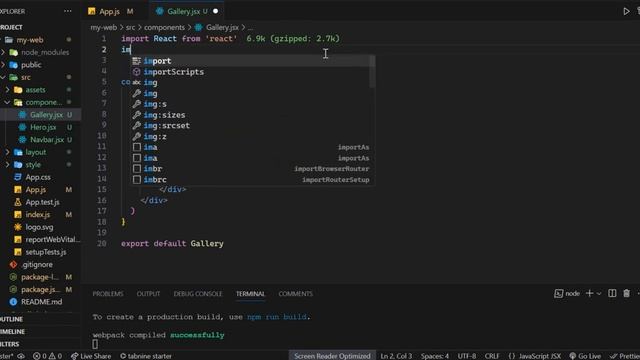Change the UTF-8 encoding

click(467, 356)
